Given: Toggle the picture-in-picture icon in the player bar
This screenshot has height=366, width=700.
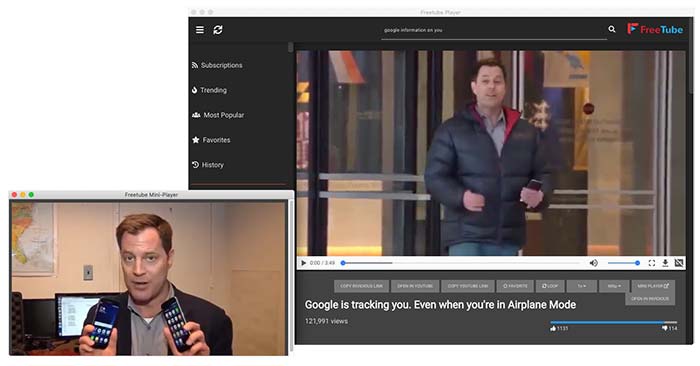Looking at the screenshot, I should (679, 263).
